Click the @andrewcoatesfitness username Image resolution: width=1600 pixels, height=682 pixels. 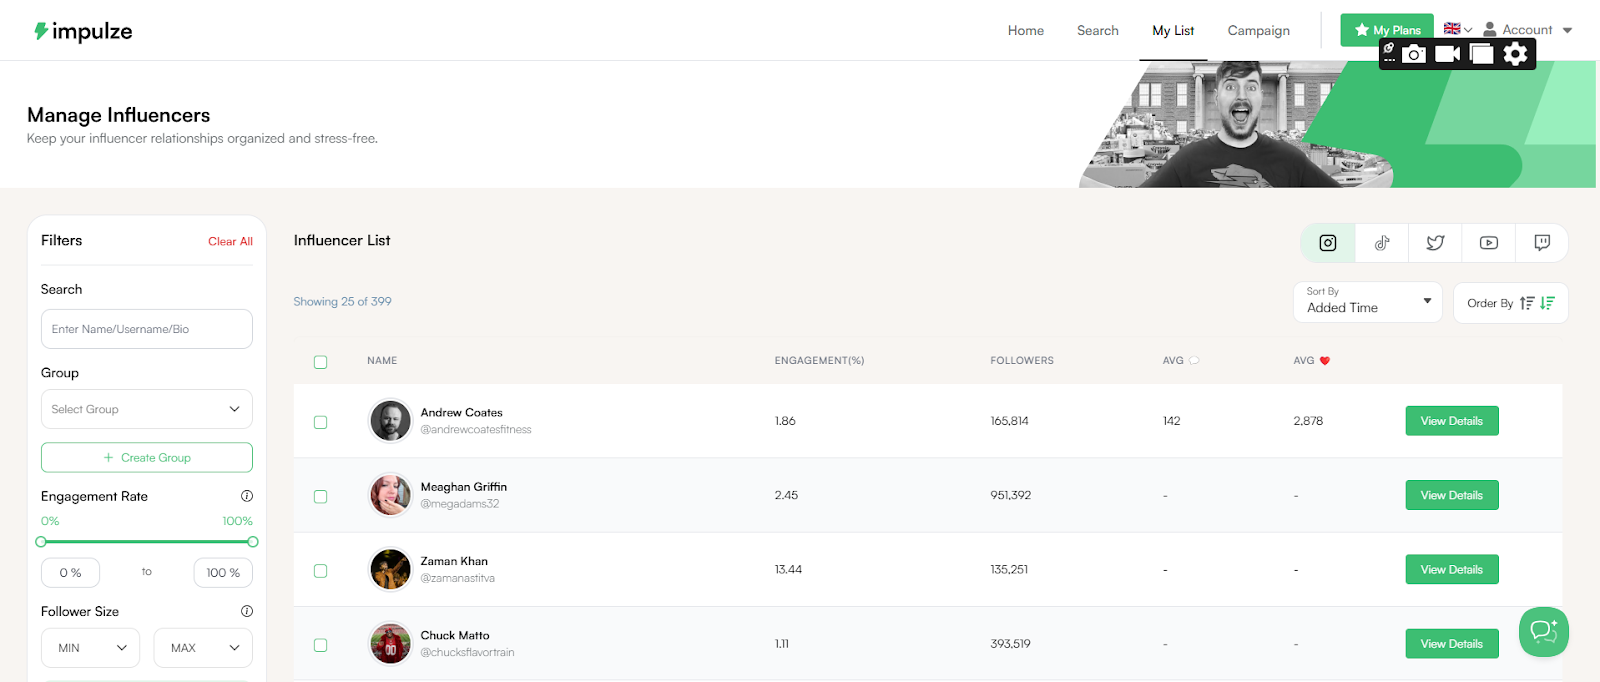coord(476,430)
